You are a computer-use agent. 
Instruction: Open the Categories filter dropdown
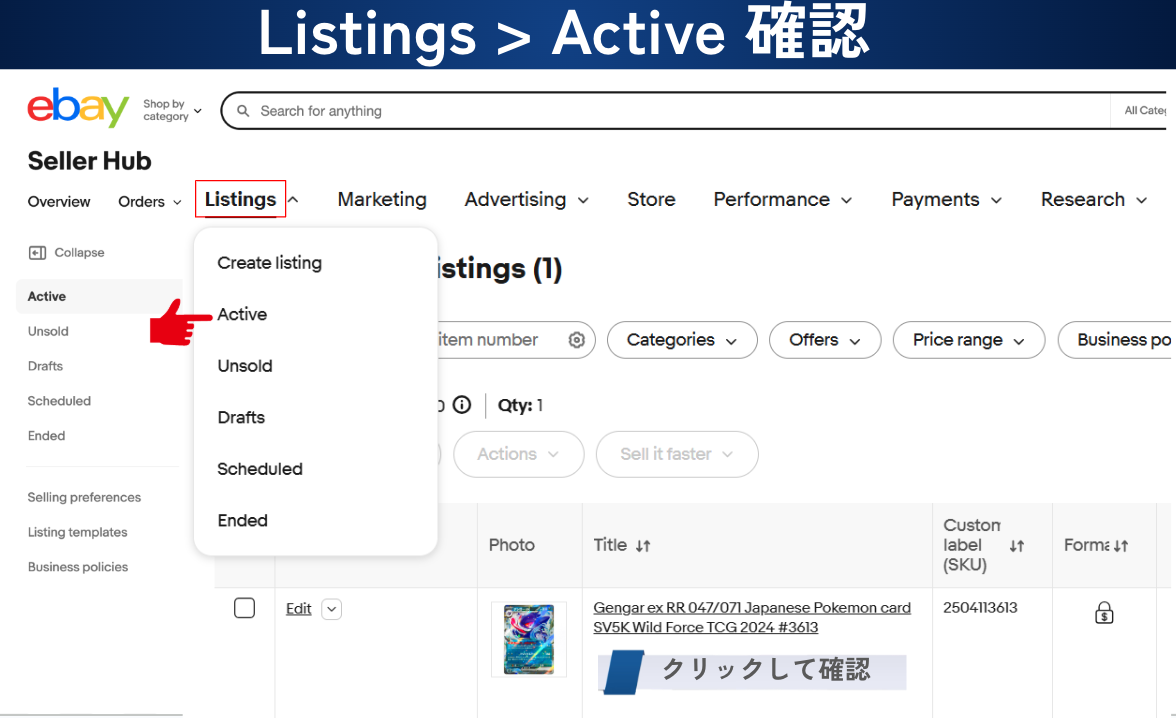coord(682,340)
